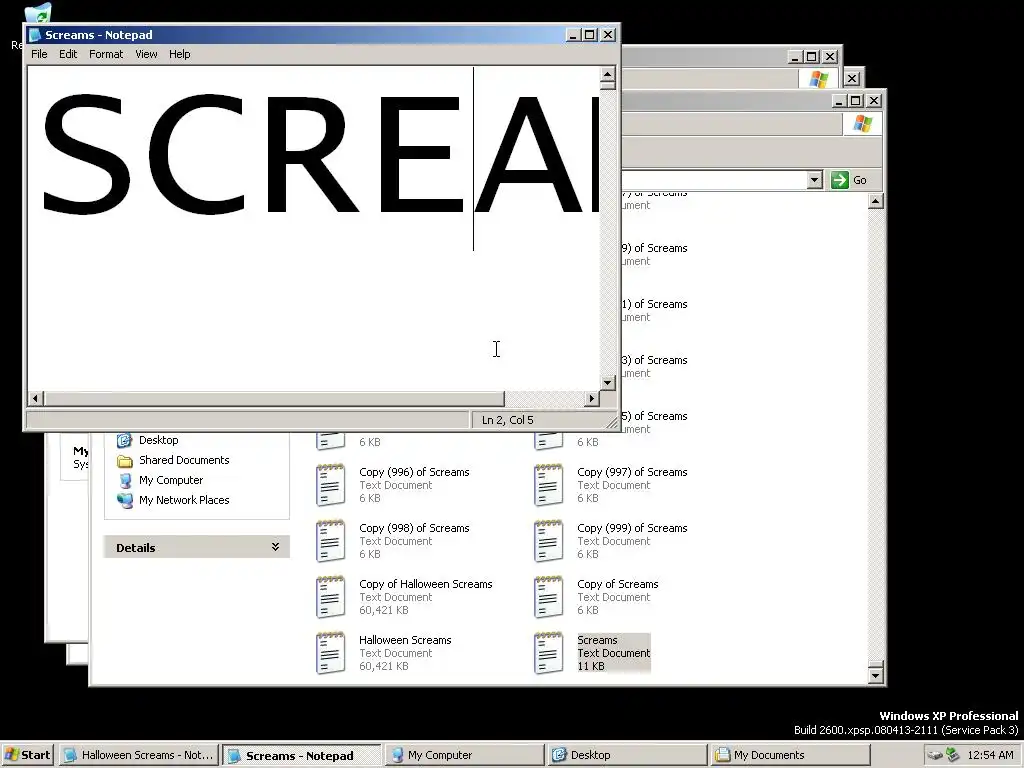Click the Desktop sidebar icon
The height and width of the screenshot is (768, 1024).
tap(124, 440)
